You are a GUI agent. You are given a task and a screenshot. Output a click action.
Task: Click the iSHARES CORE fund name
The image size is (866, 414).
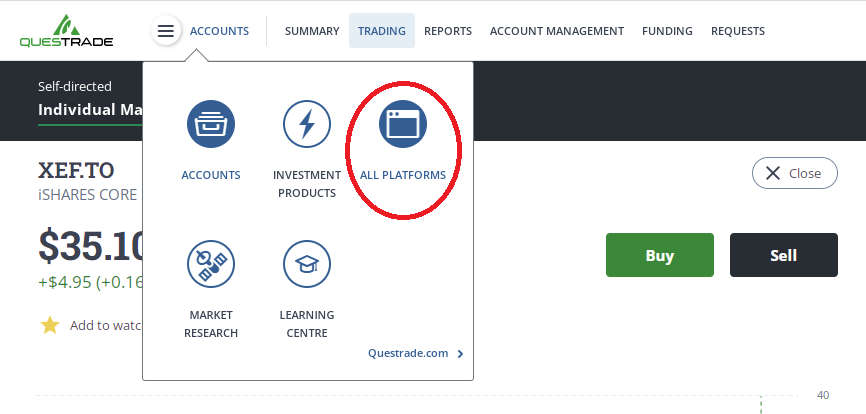click(87, 195)
